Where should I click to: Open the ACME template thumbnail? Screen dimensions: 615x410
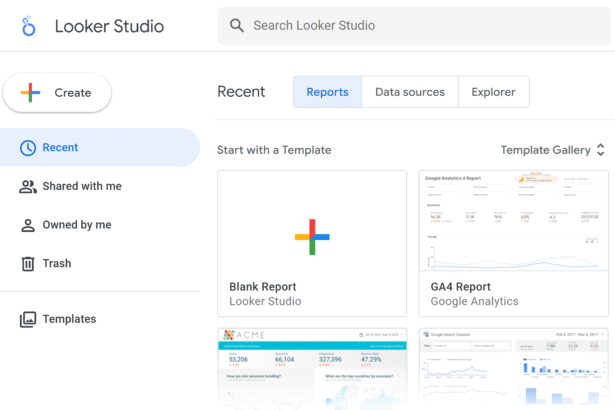tap(312, 368)
